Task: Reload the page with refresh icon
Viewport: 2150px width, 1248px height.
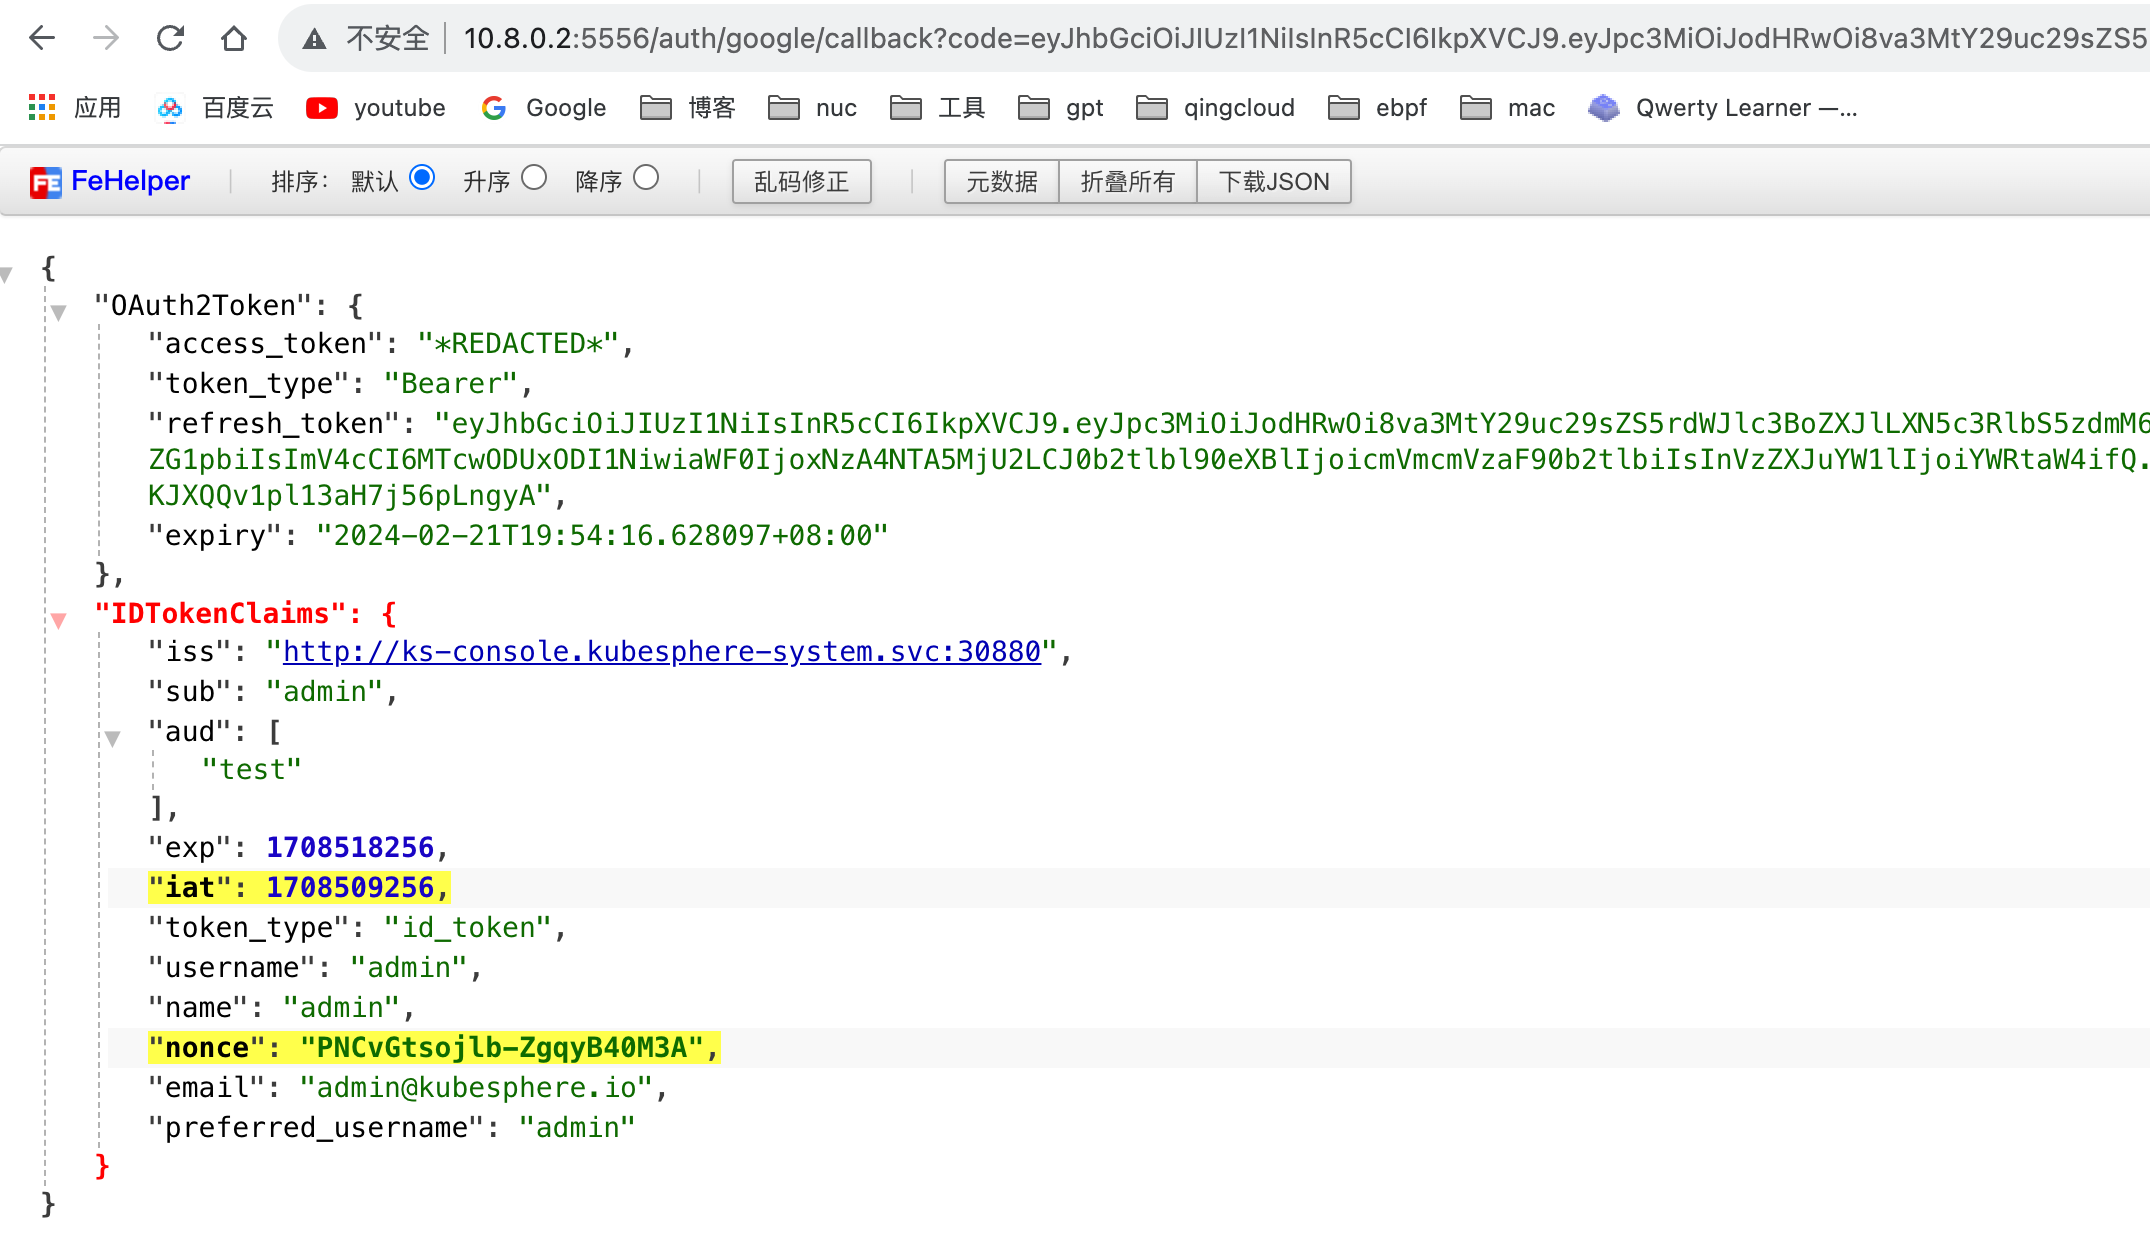Action: pos(170,38)
